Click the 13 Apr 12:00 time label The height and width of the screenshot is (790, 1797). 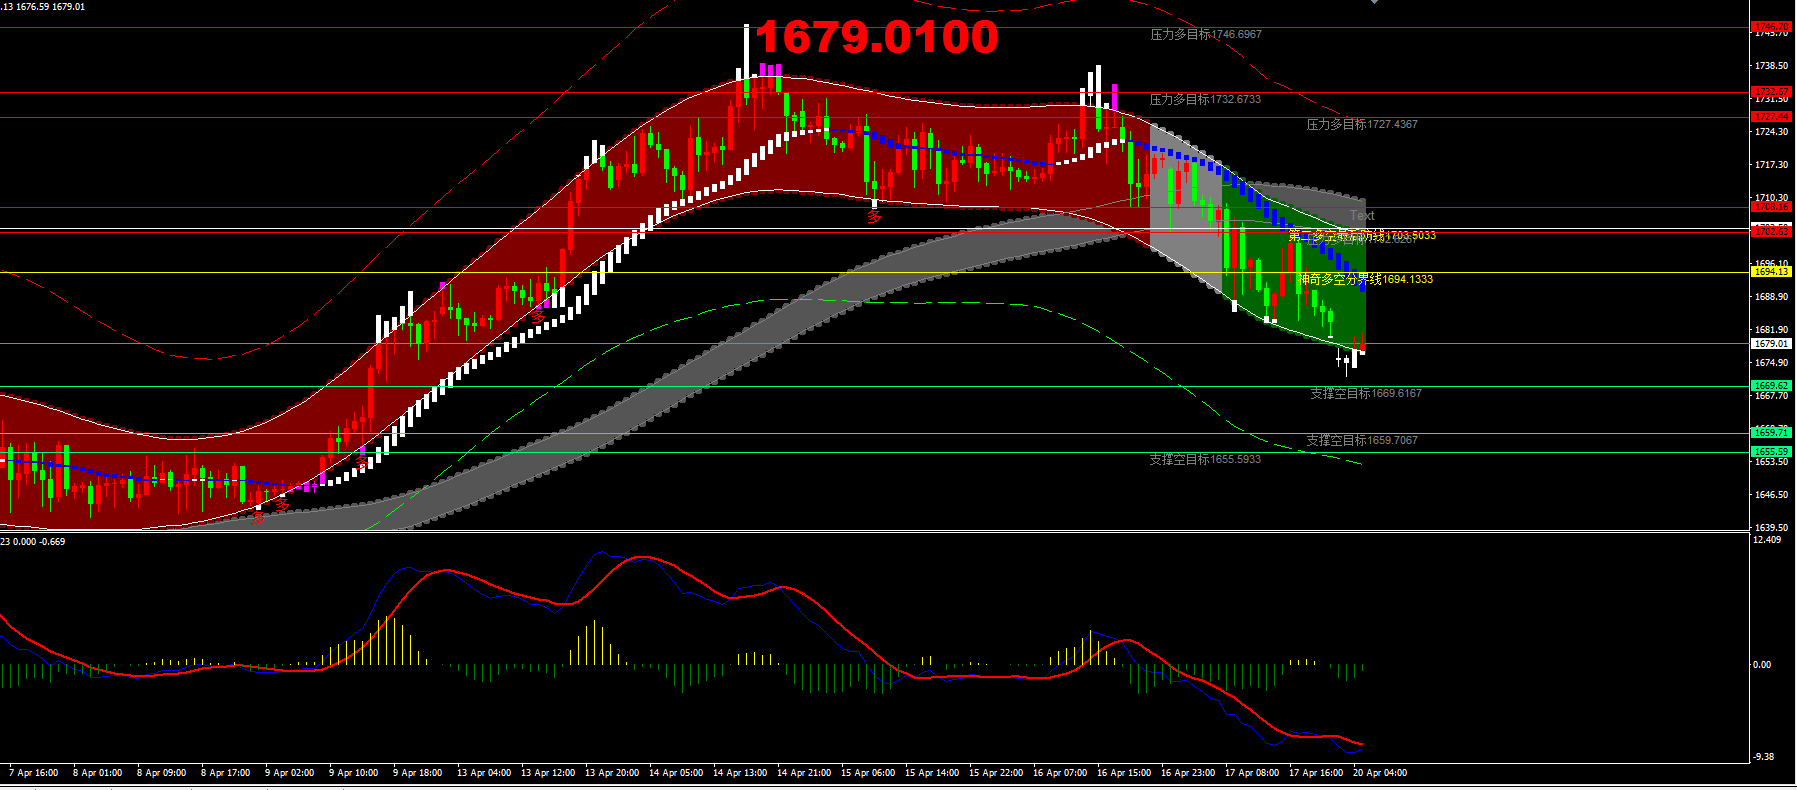pyautogui.click(x=548, y=773)
